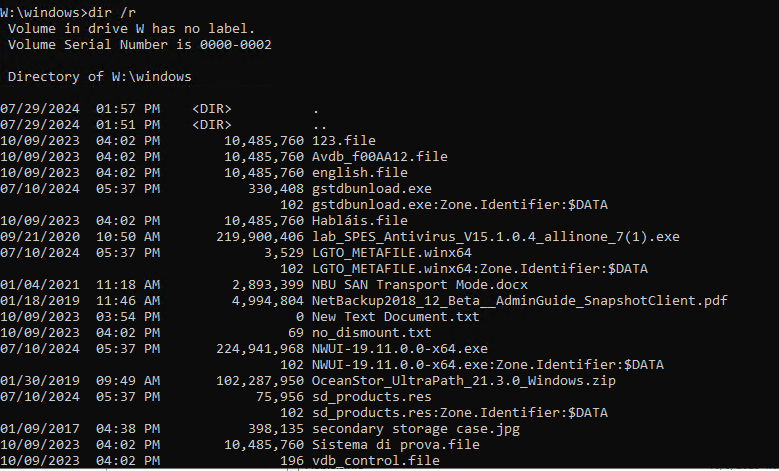
Task: Select gstdbunload.exe:Zone.Identifier:$DATA stream entry
Action: pos(460,205)
